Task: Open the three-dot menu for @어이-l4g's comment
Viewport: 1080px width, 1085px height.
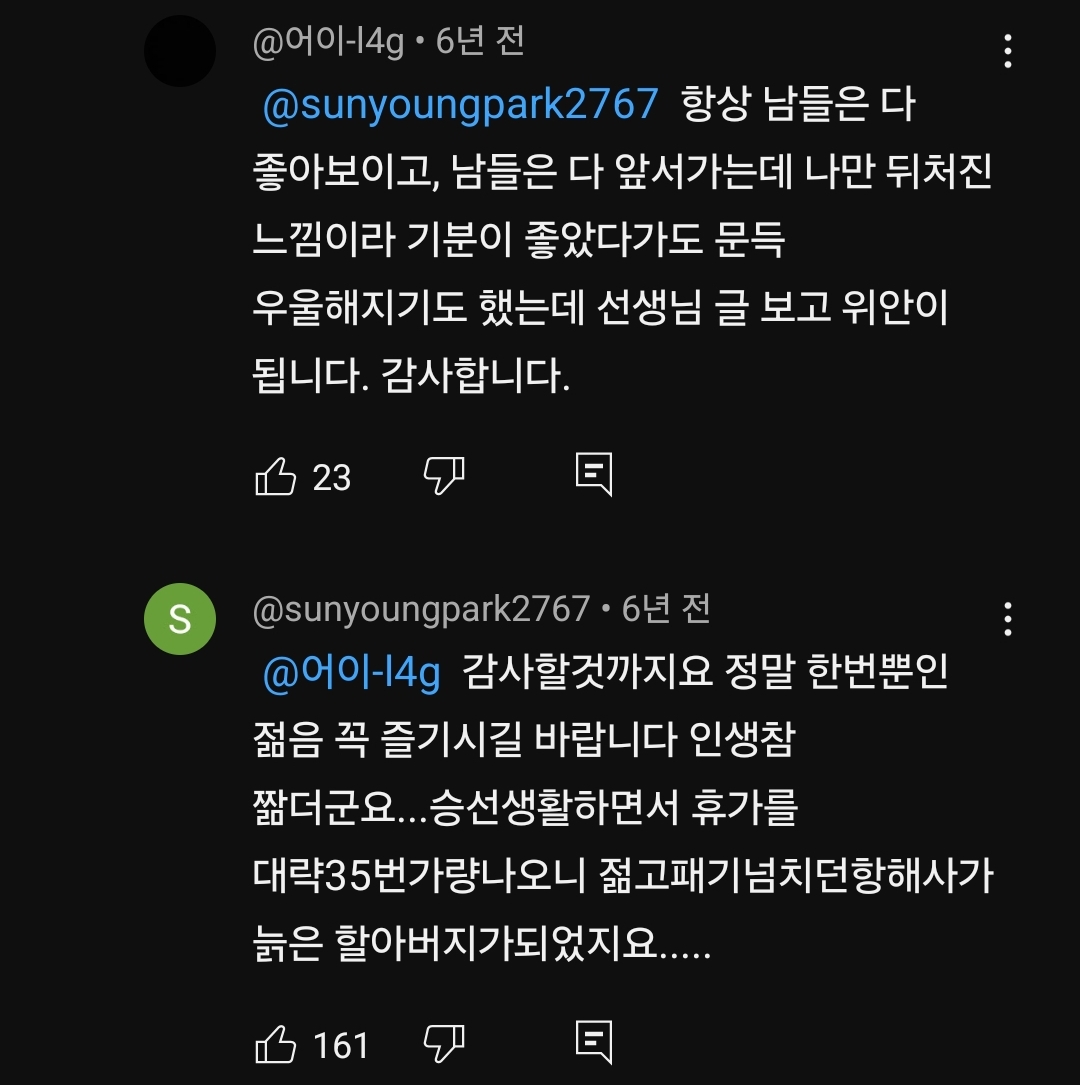Action: (x=1007, y=51)
